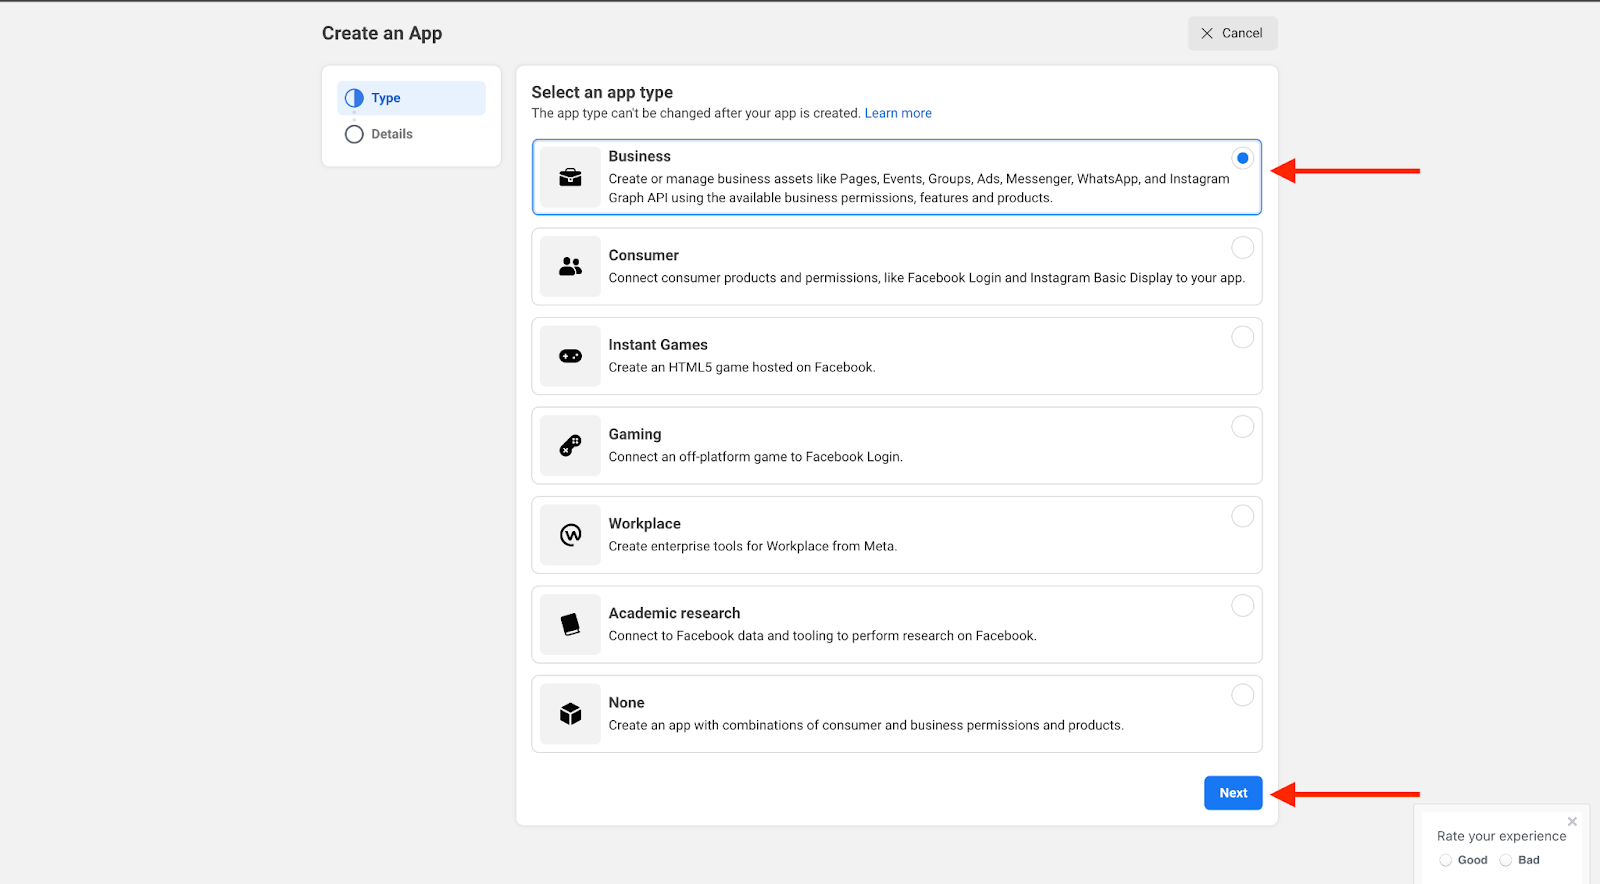Image resolution: width=1600 pixels, height=884 pixels.
Task: Click the Workplace logo icon
Action: [x=570, y=535]
